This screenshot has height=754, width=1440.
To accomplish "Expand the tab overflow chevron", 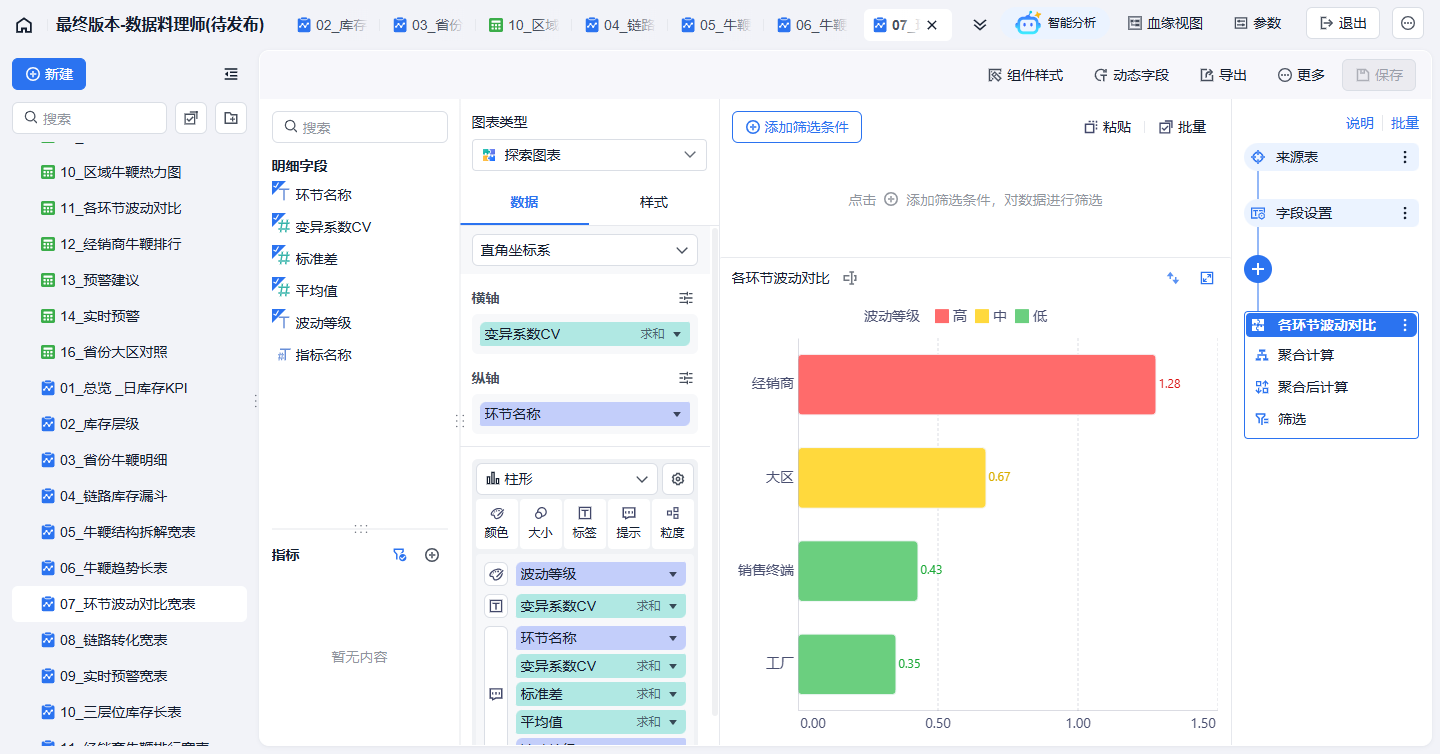I will point(980,25).
